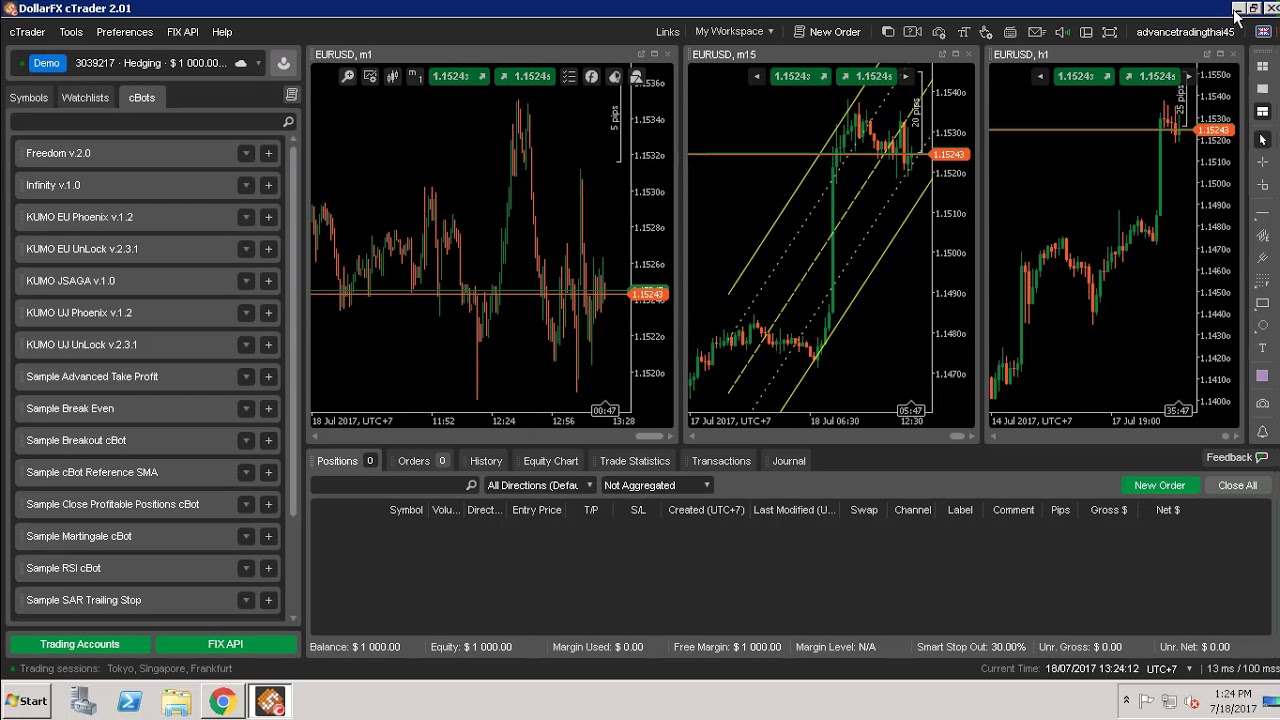The height and width of the screenshot is (720, 1280).
Task: Open chart settings icon on EURUSD m1
Action: click(370, 77)
